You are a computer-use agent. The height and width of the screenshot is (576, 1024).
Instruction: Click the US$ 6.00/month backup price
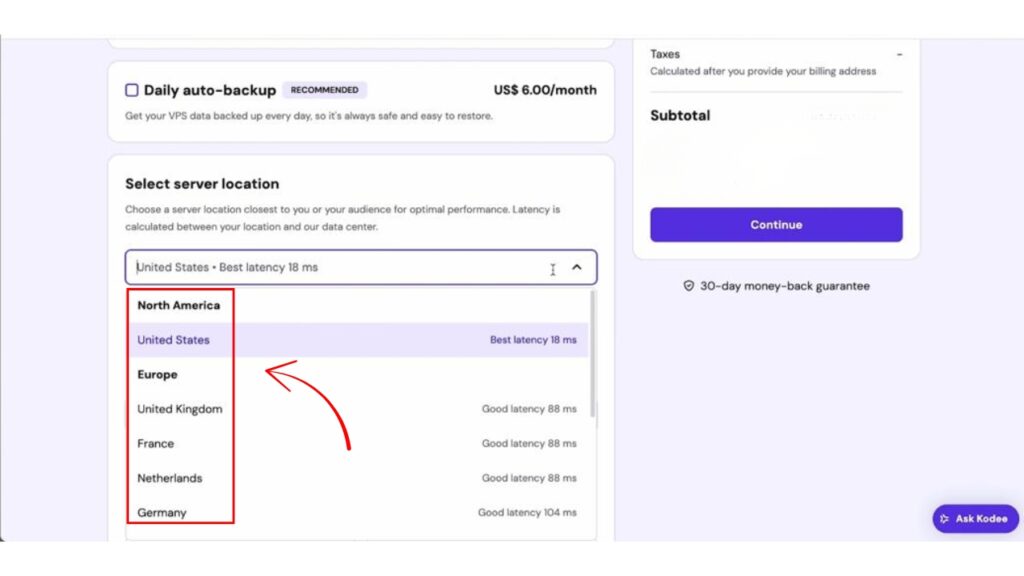(545, 90)
